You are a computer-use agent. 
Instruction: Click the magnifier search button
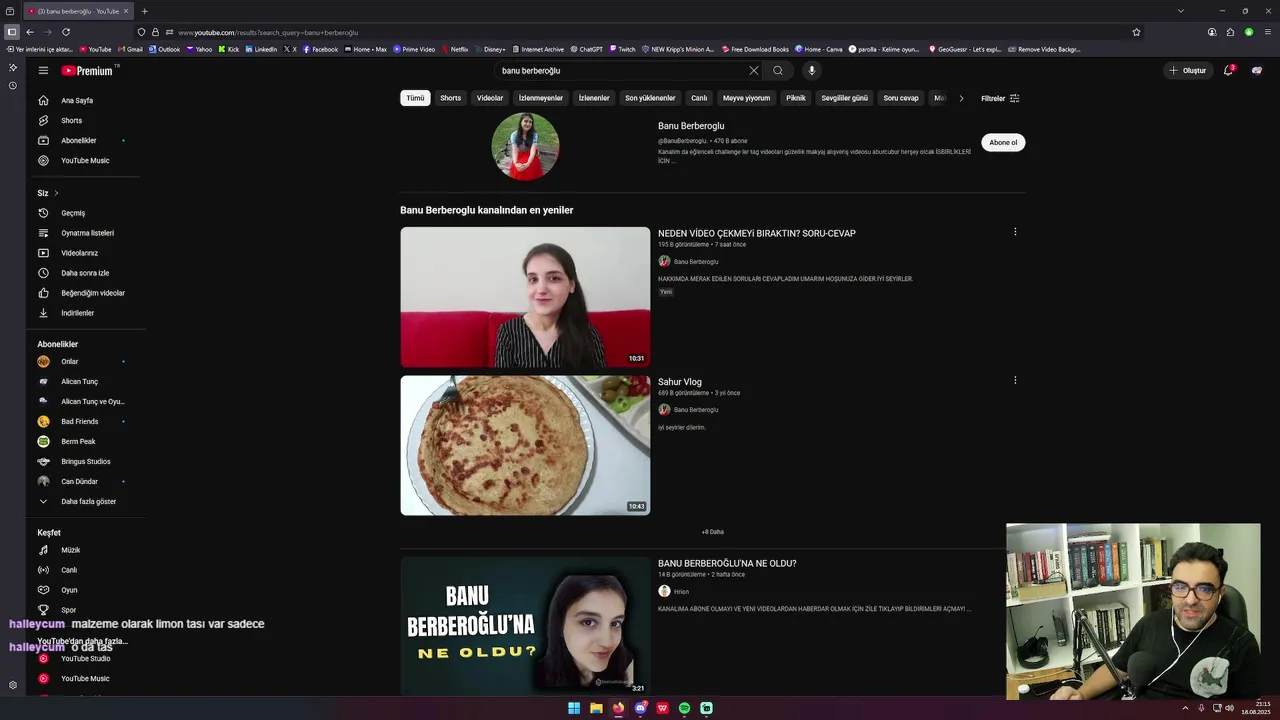[x=778, y=70]
